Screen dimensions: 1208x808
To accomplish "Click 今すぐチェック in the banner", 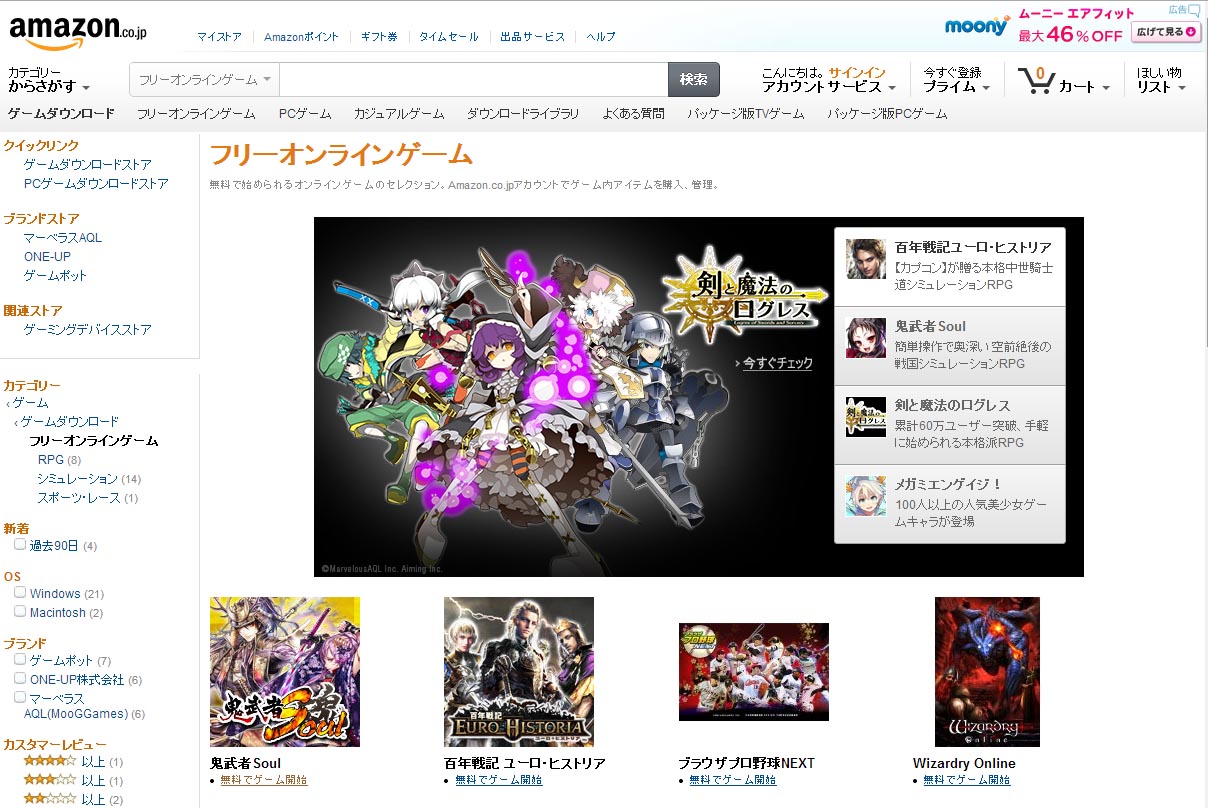I will coord(777,364).
